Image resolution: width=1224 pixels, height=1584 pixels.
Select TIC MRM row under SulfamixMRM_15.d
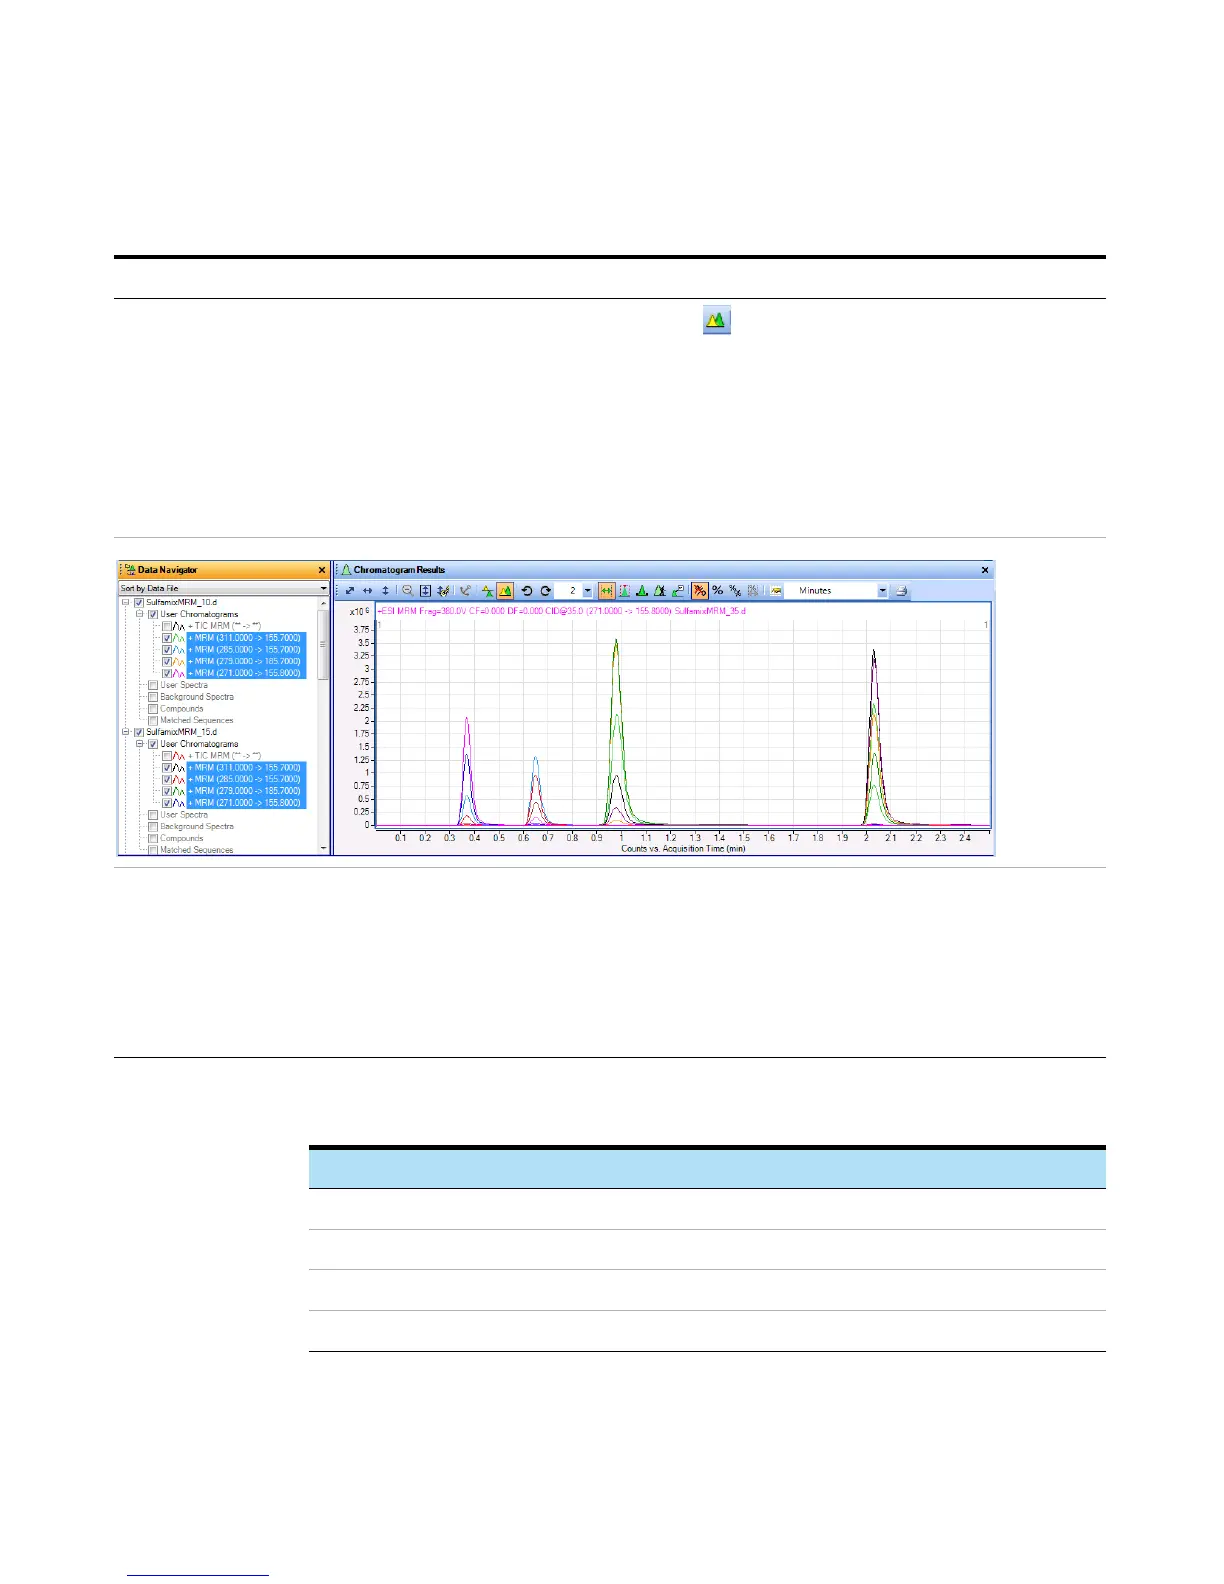coord(224,756)
